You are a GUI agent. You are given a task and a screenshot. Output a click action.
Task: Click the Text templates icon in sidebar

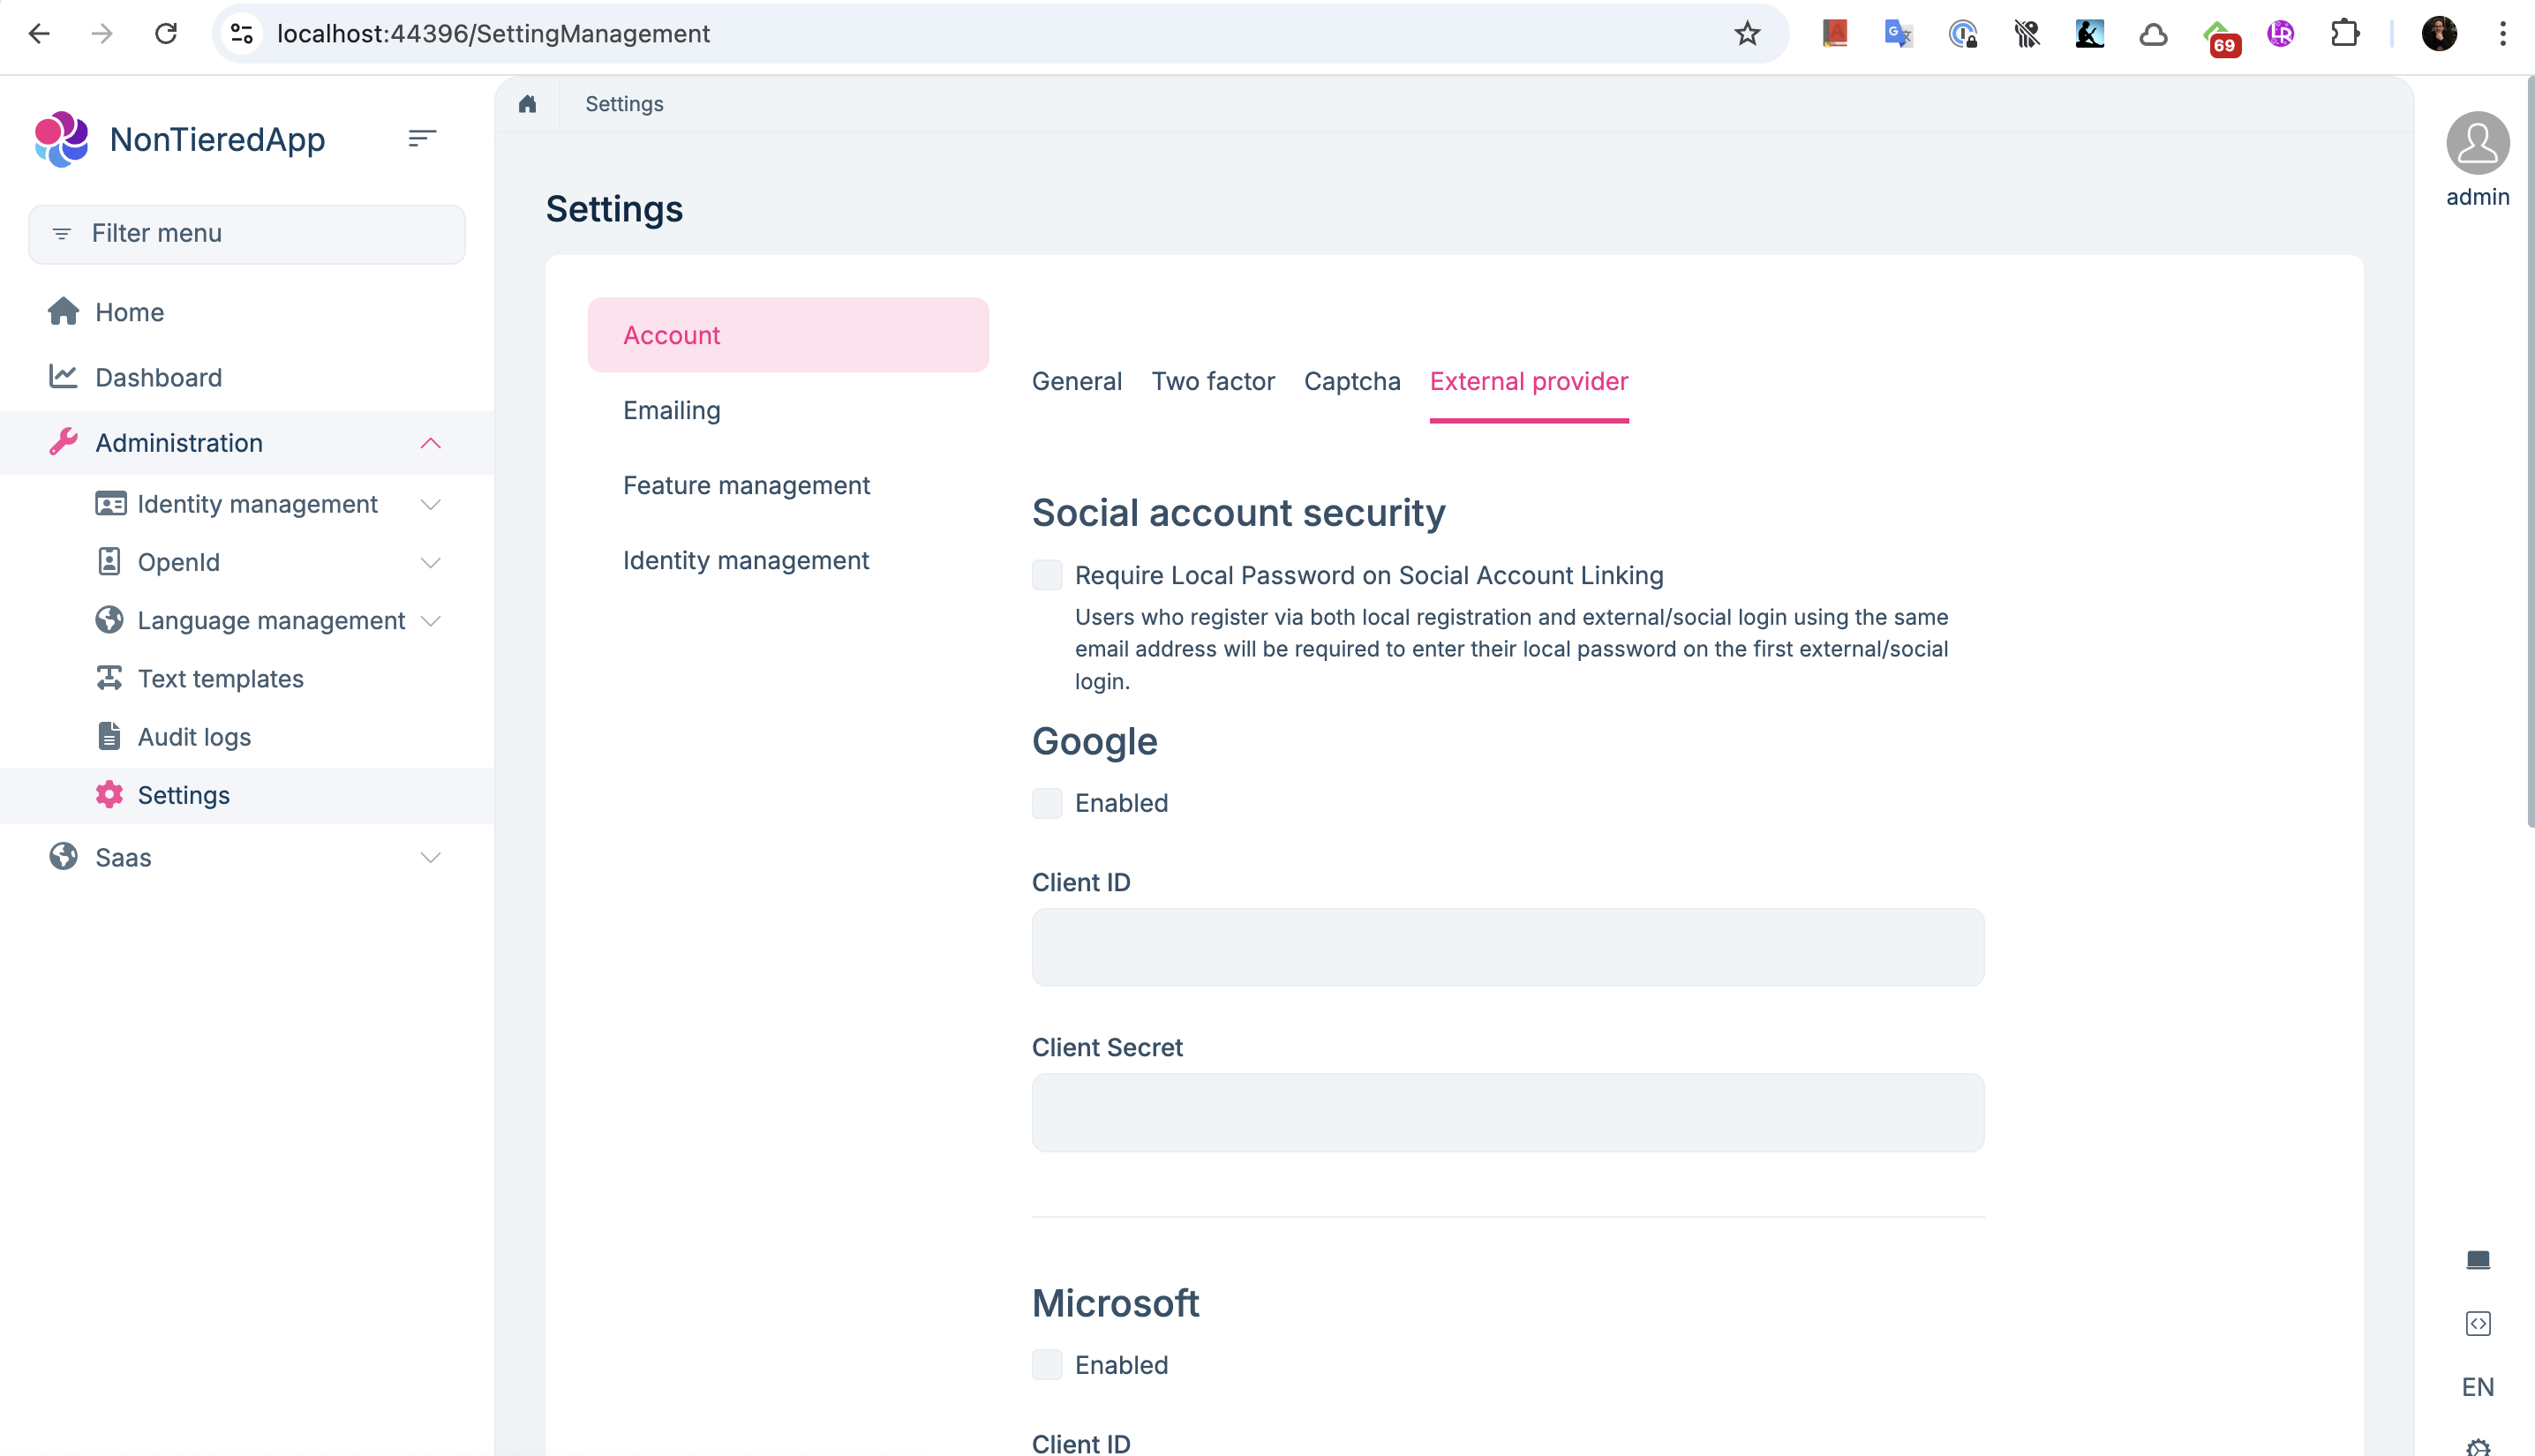pos(109,679)
